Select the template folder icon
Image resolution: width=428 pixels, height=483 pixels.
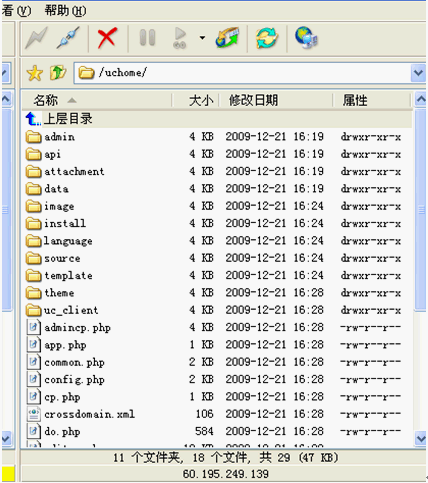point(34,275)
